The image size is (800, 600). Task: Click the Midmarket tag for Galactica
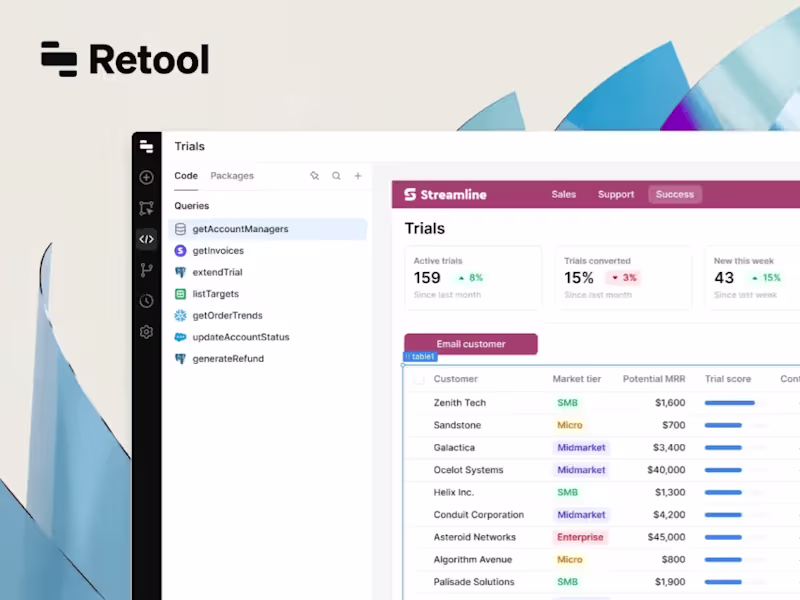click(x=581, y=448)
